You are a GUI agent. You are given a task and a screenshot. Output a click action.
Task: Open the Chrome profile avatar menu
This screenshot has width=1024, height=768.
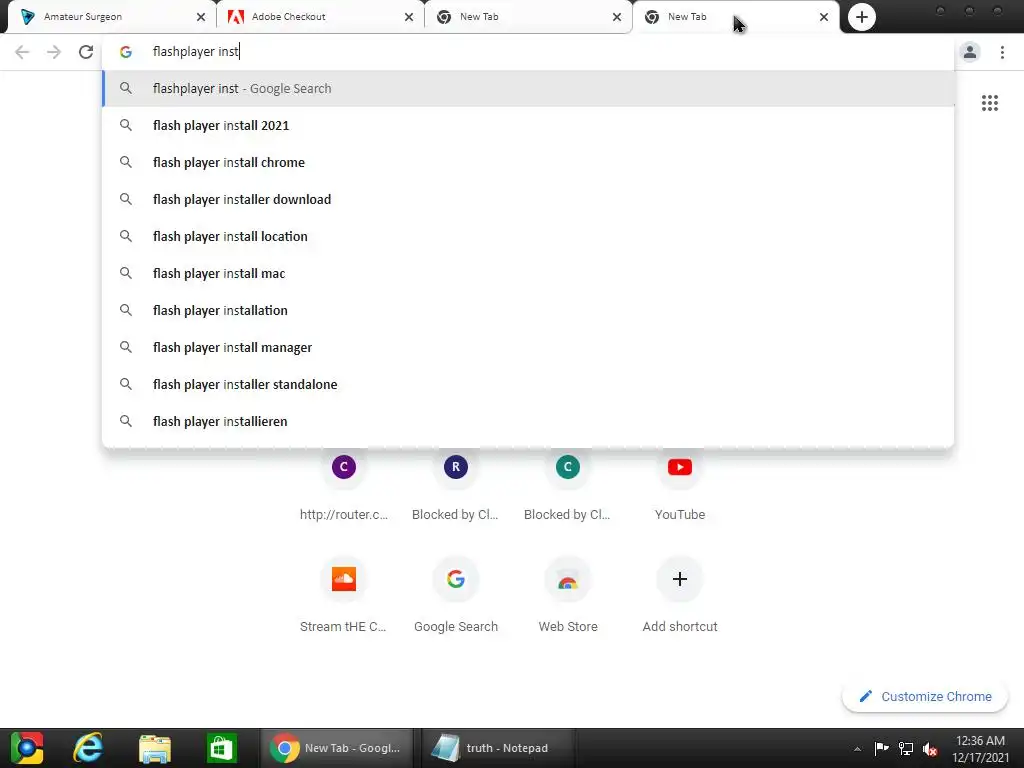[970, 52]
